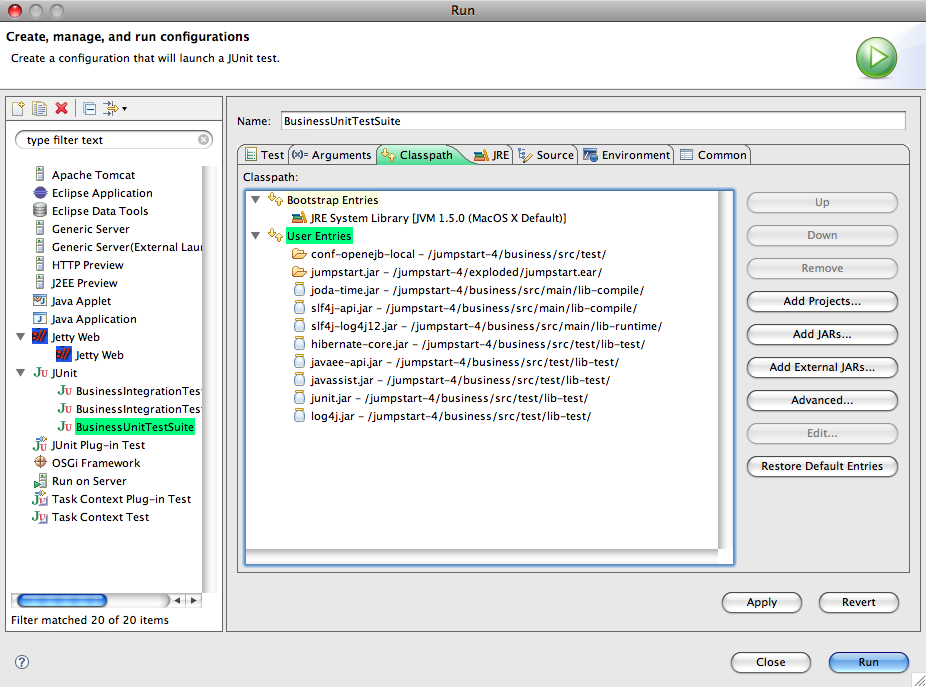Select the Generic Server launch type
This screenshot has height=687, width=926.
click(90, 229)
